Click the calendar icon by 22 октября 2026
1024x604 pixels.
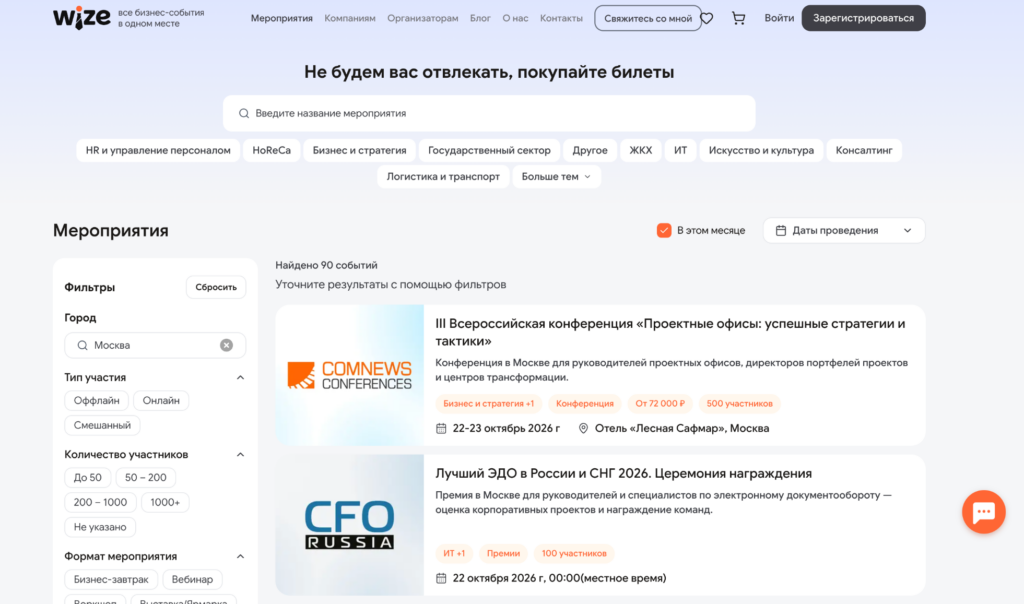click(441, 578)
